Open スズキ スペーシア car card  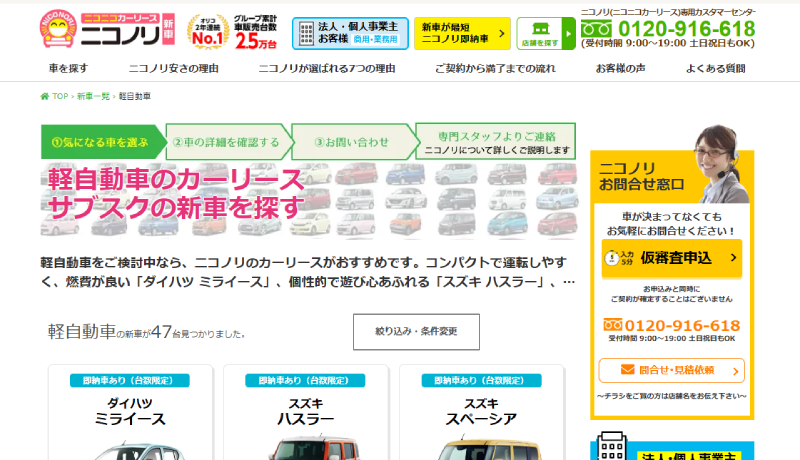pyautogui.click(x=481, y=412)
